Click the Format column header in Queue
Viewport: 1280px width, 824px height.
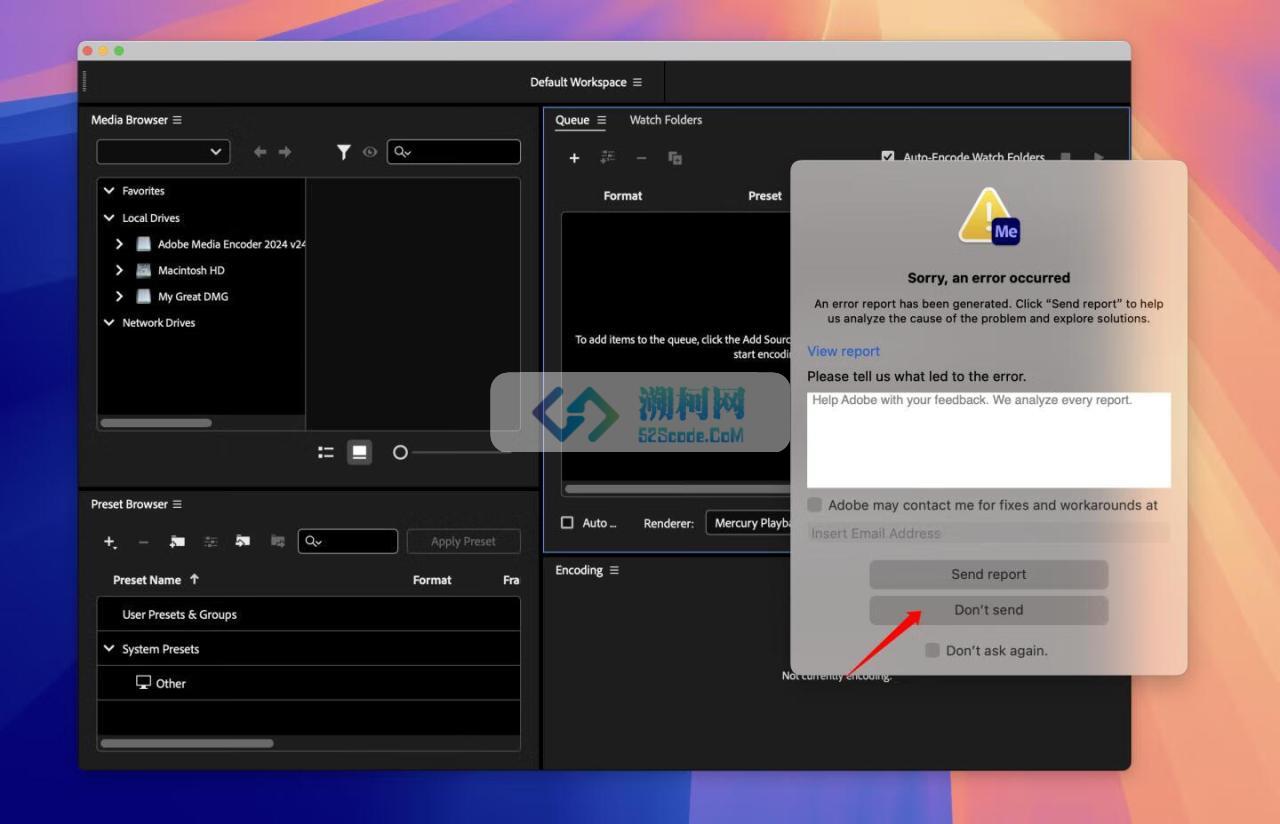(x=622, y=196)
